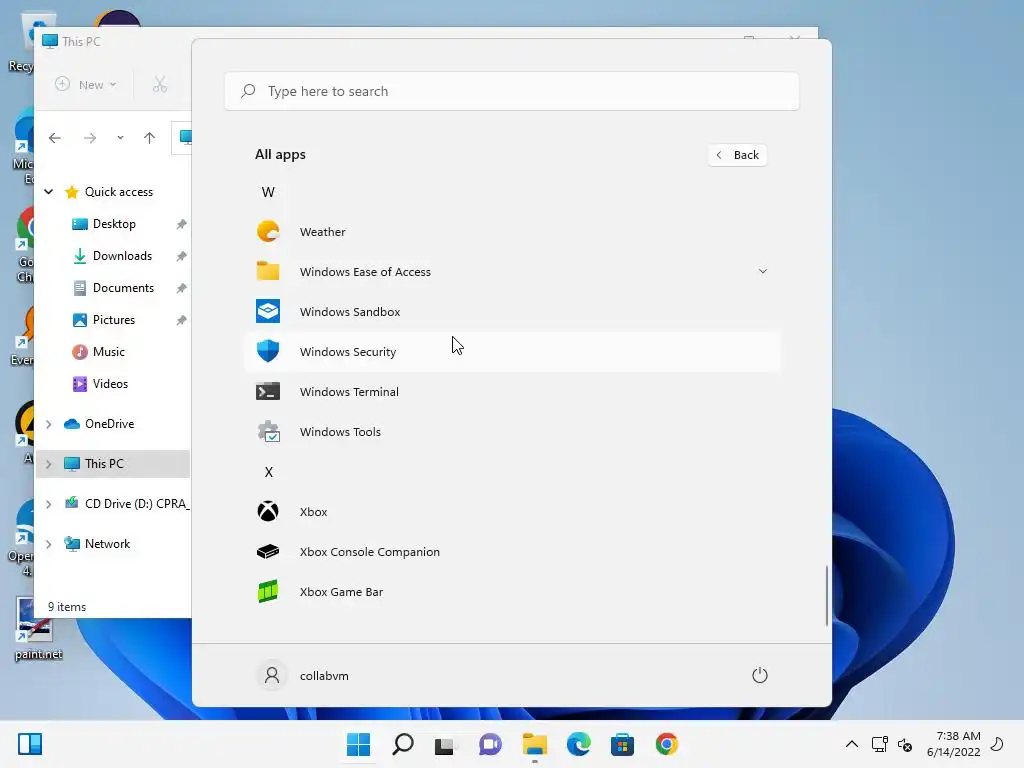1024x768 pixels.
Task: Select Pictures in Quick access
Action: 114,320
